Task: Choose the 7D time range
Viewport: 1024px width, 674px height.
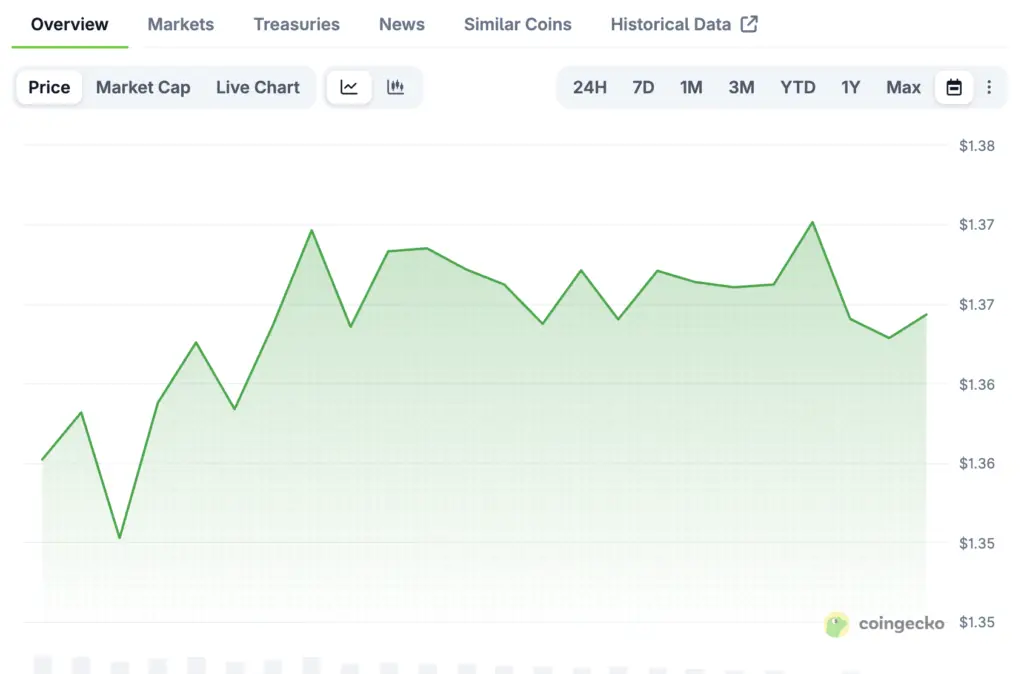Action: coord(643,87)
